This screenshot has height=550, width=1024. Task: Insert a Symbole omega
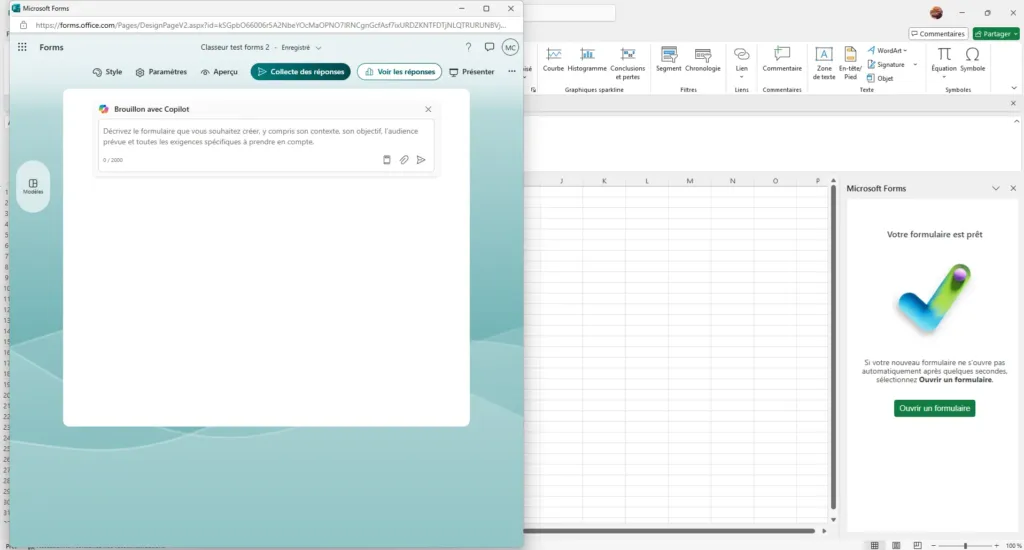pyautogui.click(x=972, y=59)
